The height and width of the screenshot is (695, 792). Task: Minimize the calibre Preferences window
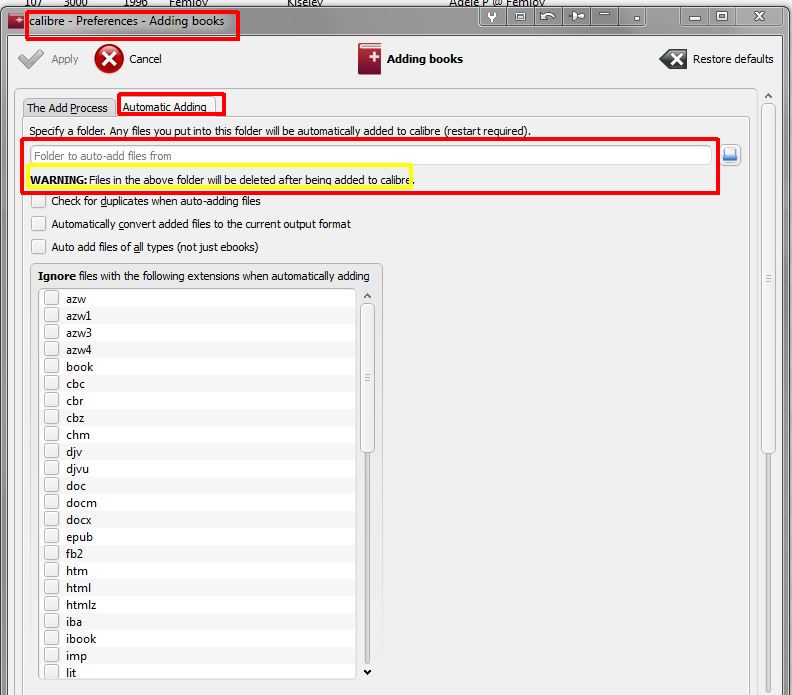point(695,17)
